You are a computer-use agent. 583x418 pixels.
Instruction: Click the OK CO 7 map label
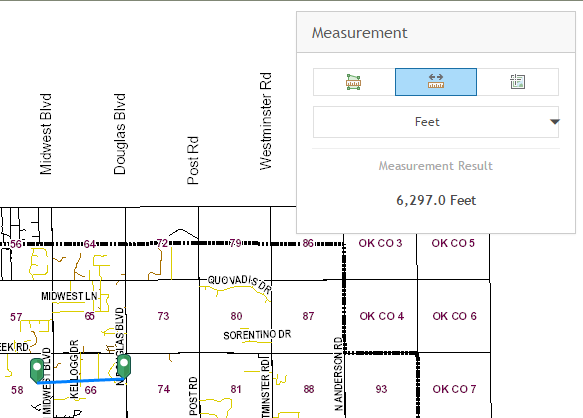[x=454, y=389]
